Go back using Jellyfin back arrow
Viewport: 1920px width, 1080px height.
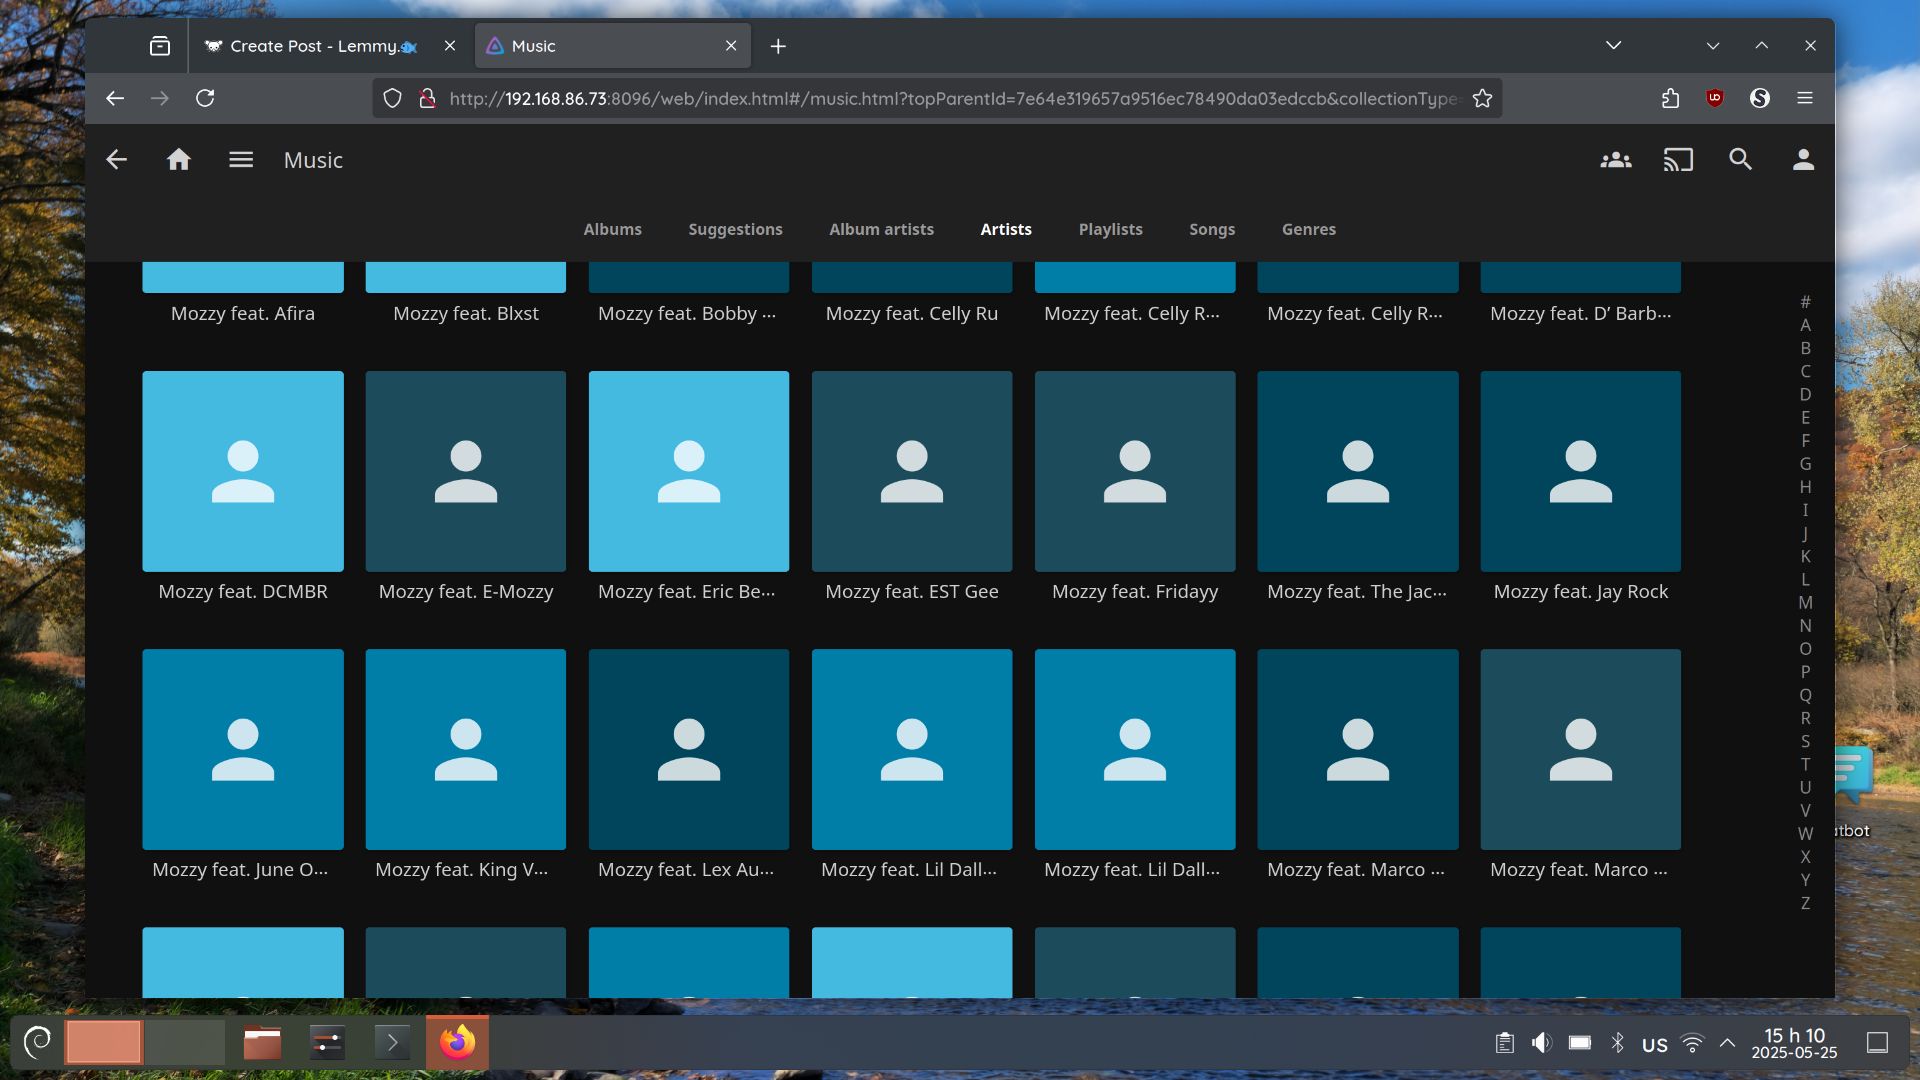click(x=116, y=160)
